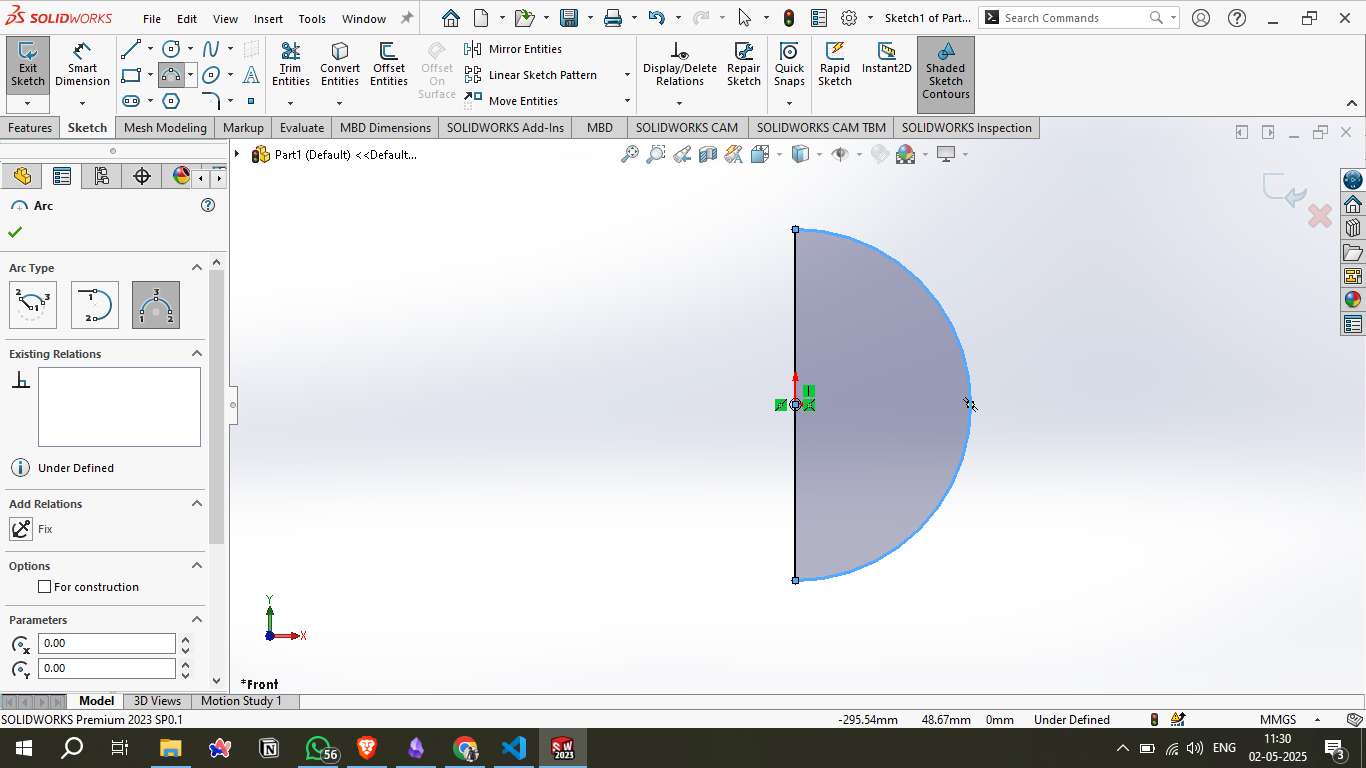
Task: Pin the menu bar with pushpin
Action: (x=406, y=18)
